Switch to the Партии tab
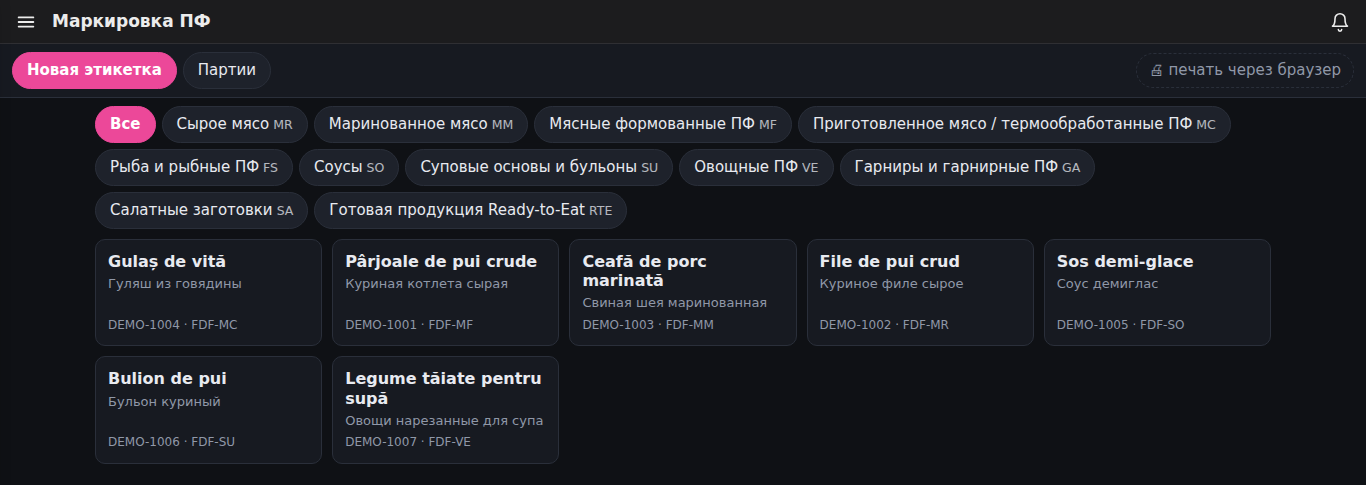Viewport: 1366px width, 485px height. pyautogui.click(x=227, y=70)
